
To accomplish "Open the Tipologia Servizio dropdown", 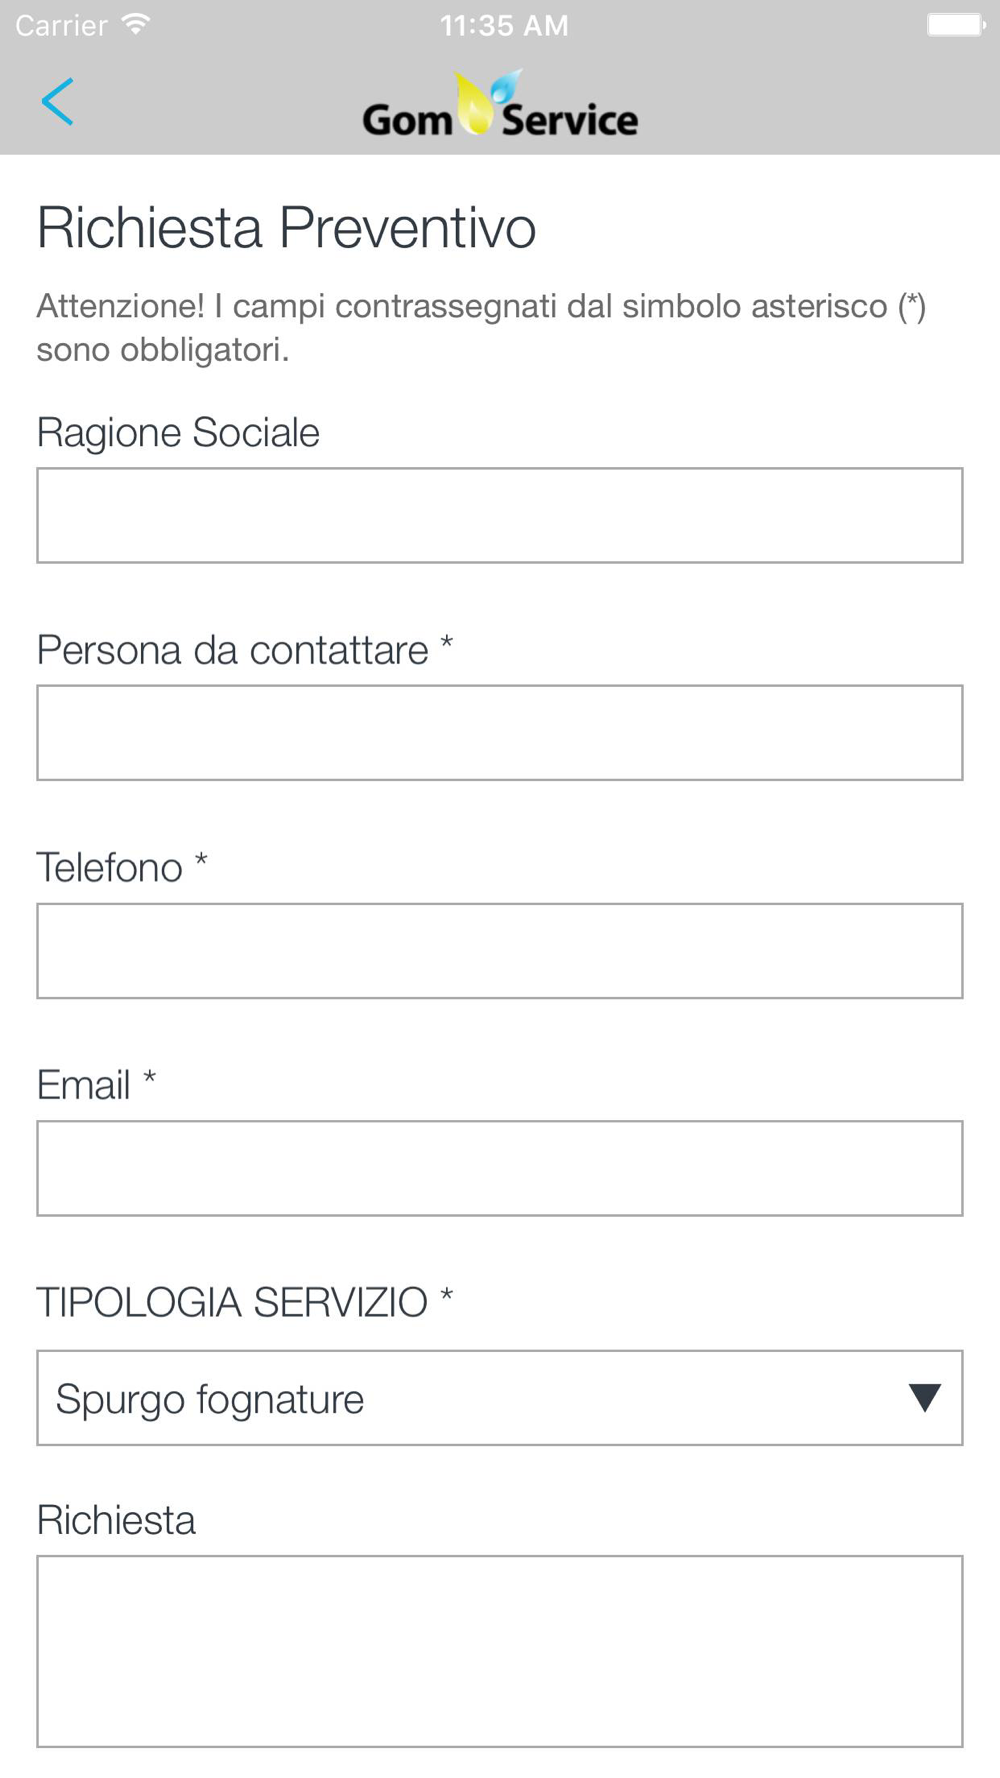I will [500, 1398].
